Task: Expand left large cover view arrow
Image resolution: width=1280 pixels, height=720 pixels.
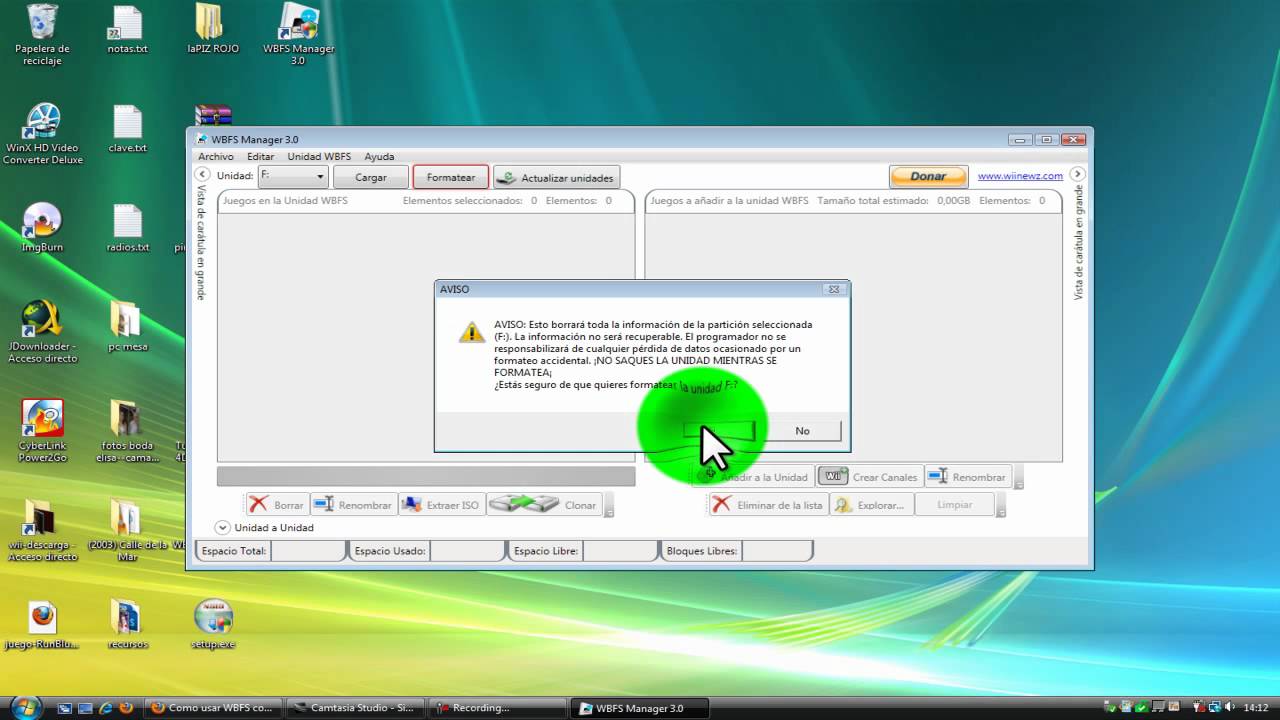Action: [201, 175]
